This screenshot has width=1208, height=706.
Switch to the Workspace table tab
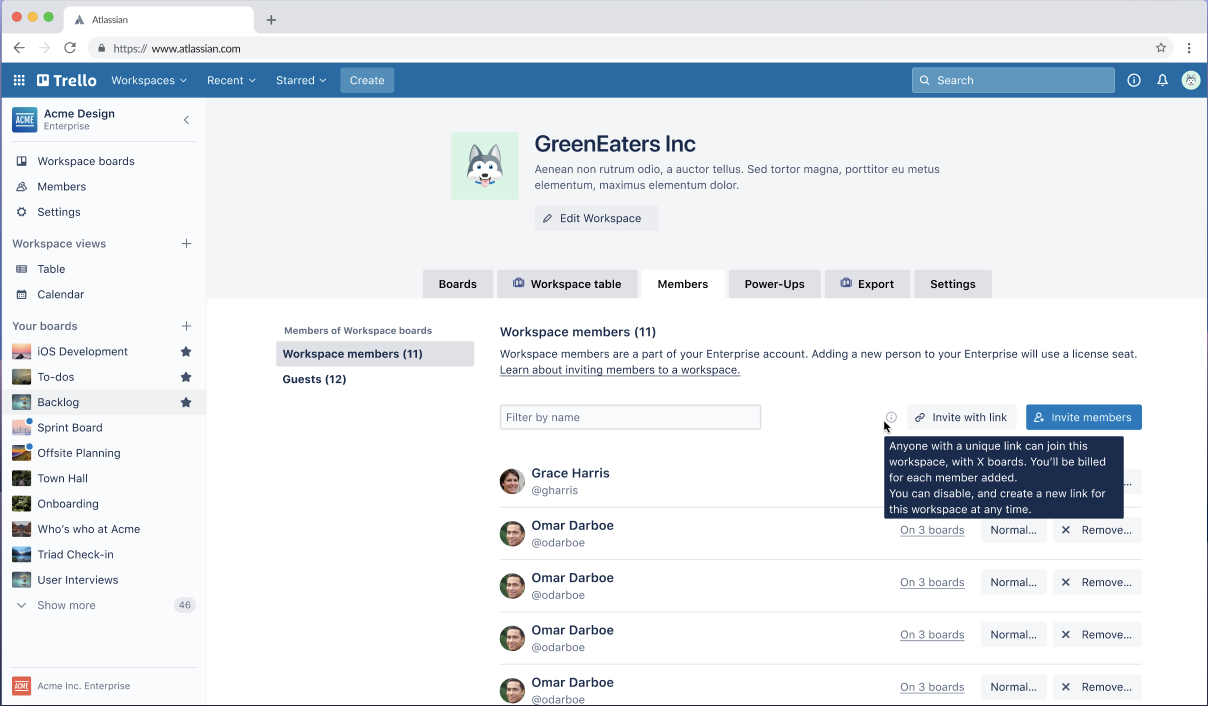coord(566,284)
